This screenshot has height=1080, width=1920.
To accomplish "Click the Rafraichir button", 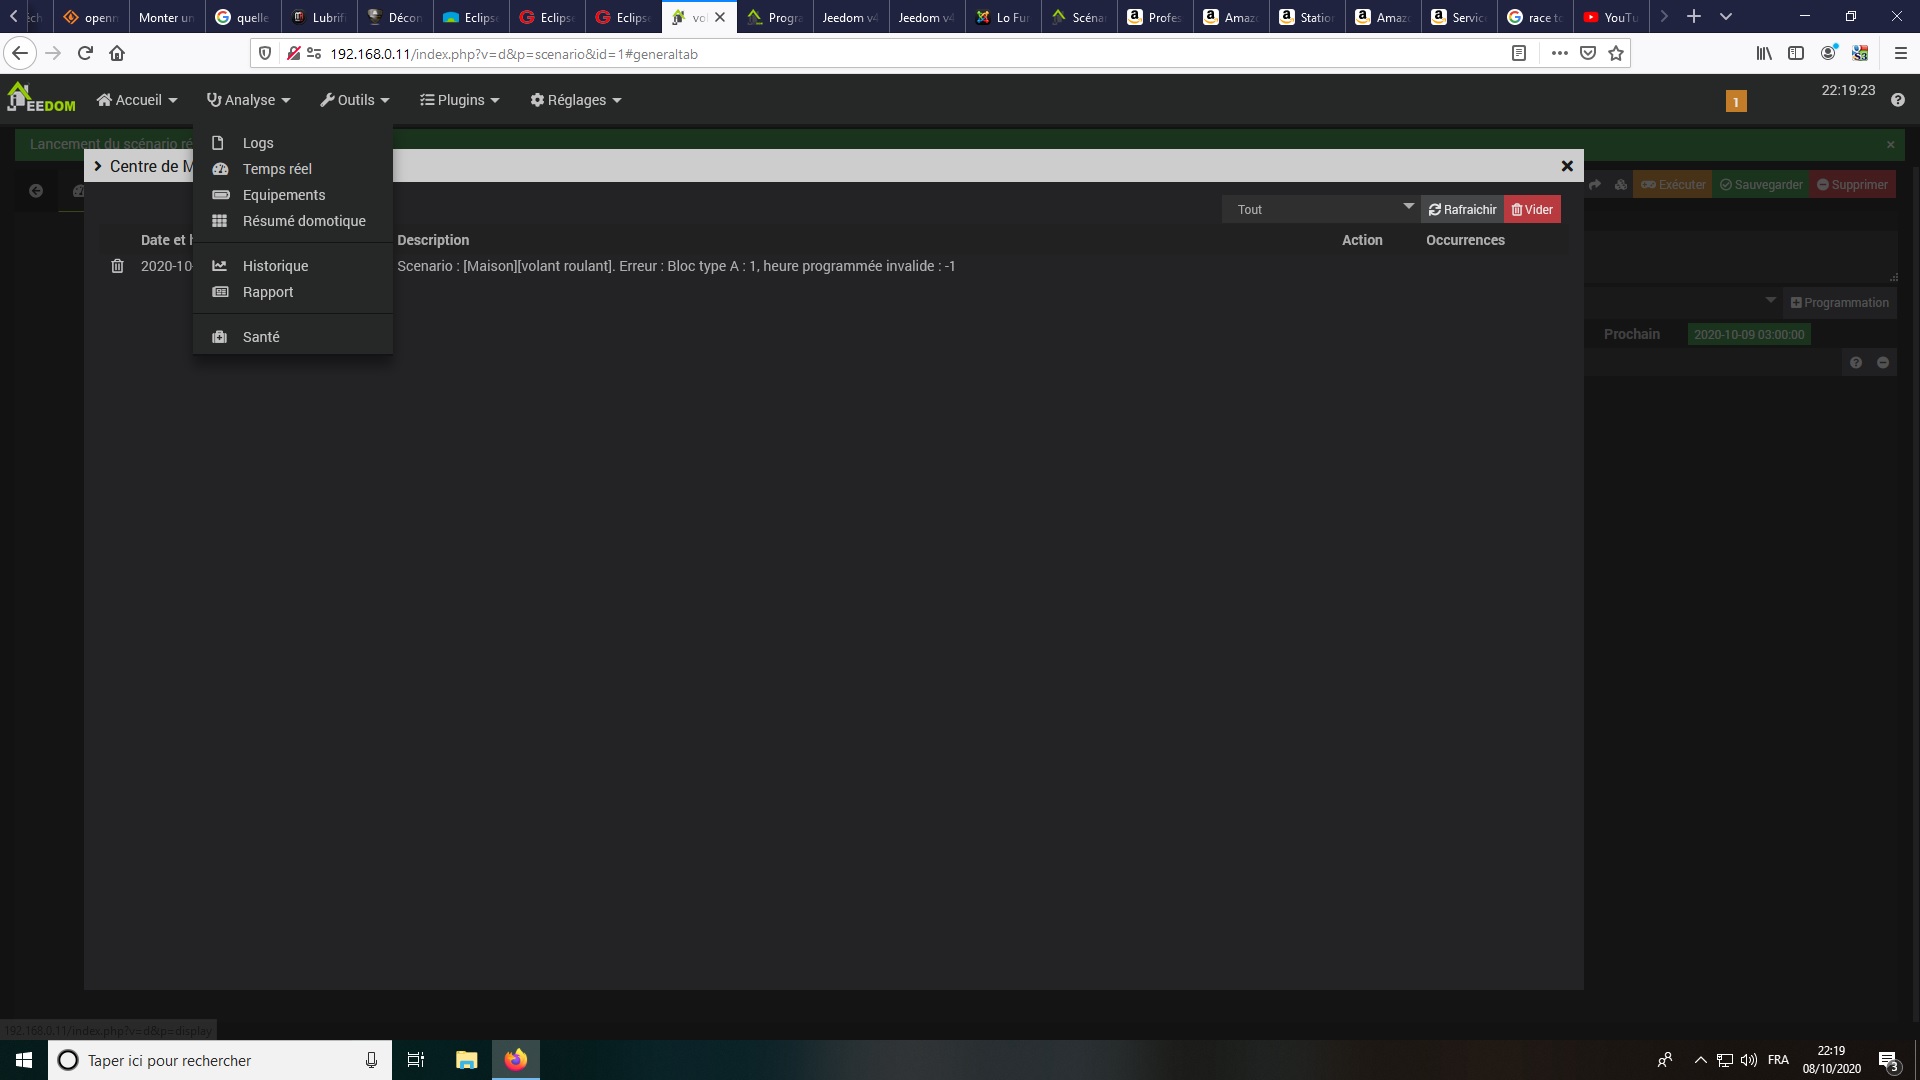I will point(1462,209).
